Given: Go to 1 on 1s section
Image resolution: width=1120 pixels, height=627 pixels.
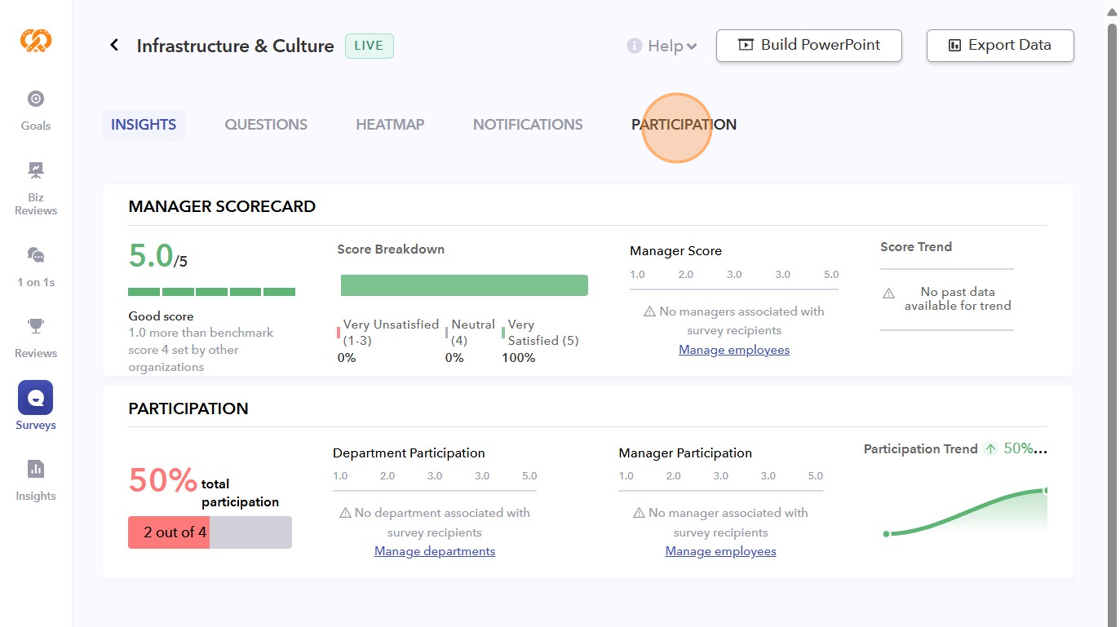Looking at the screenshot, I should point(36,256).
